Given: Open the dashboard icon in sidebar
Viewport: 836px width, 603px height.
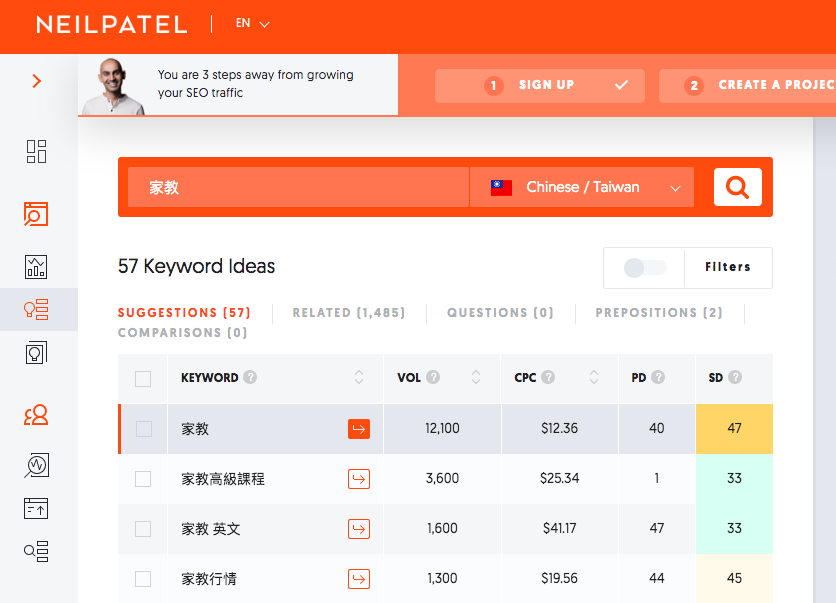Looking at the screenshot, I should click(36, 152).
